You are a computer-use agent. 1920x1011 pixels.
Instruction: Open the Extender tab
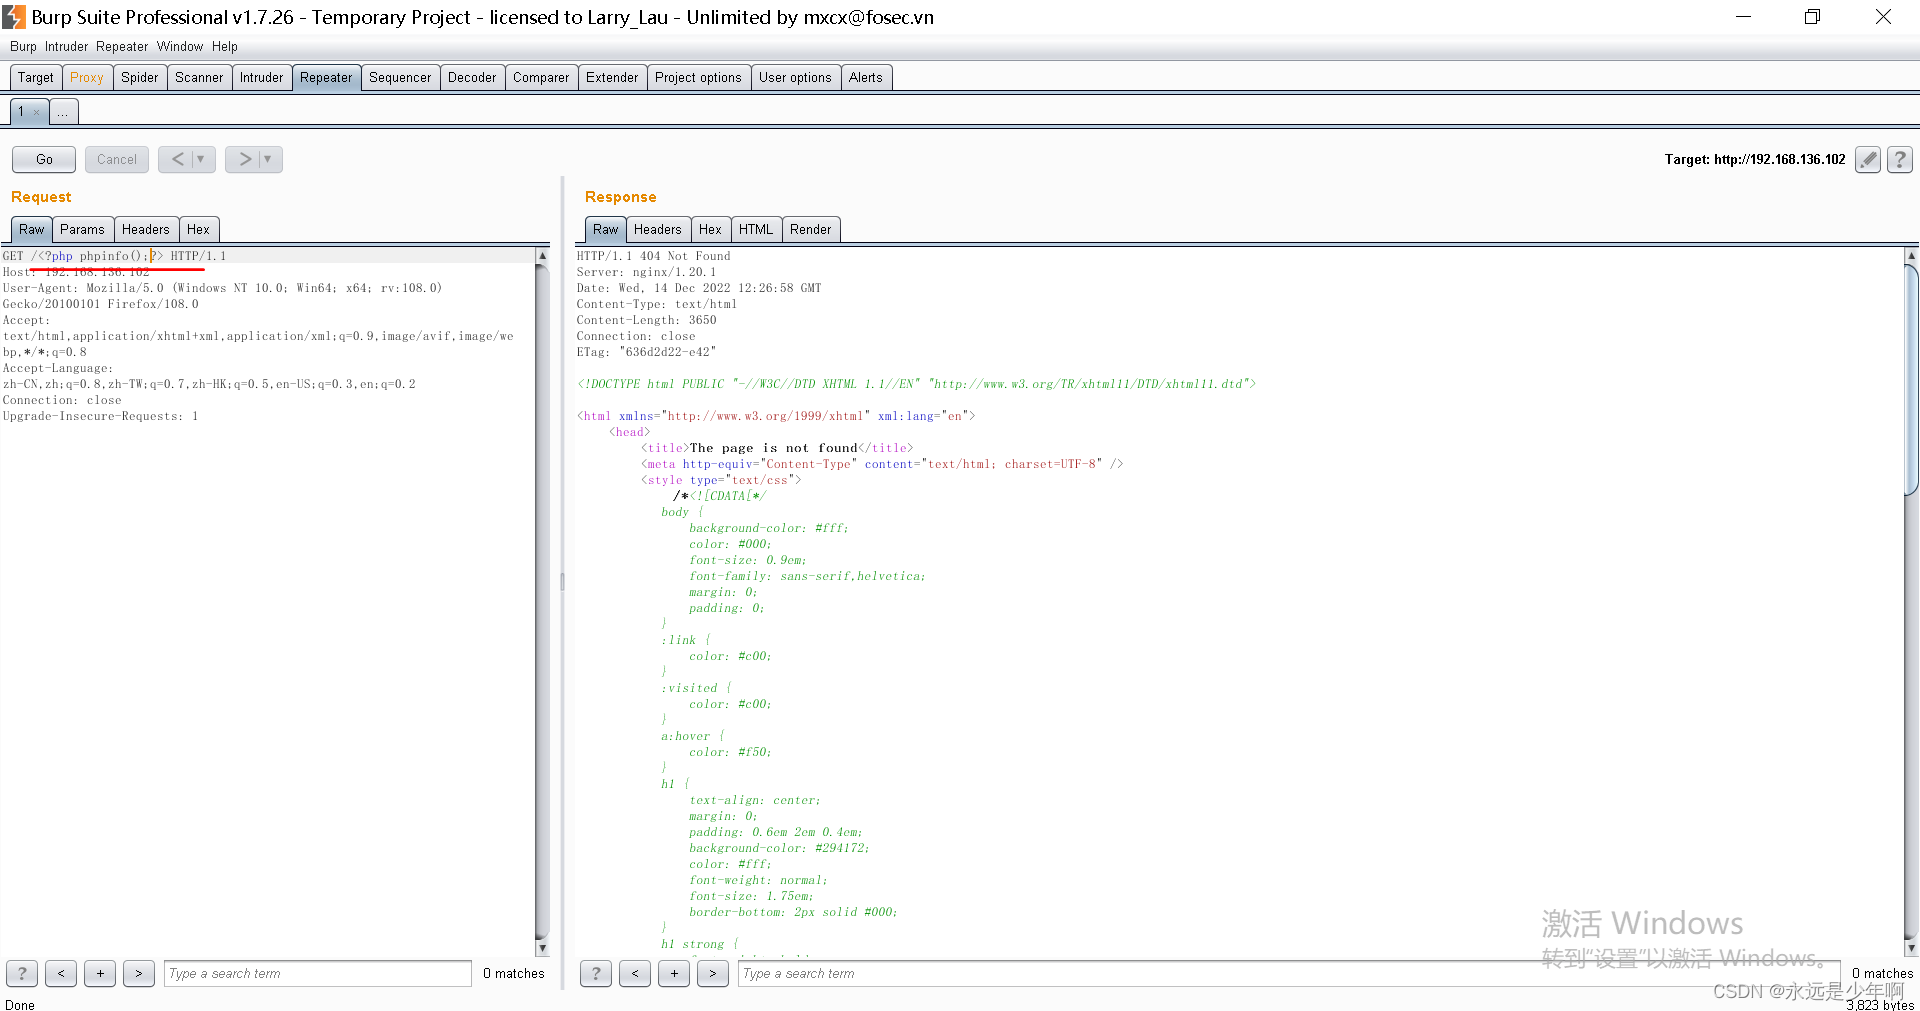pos(612,77)
